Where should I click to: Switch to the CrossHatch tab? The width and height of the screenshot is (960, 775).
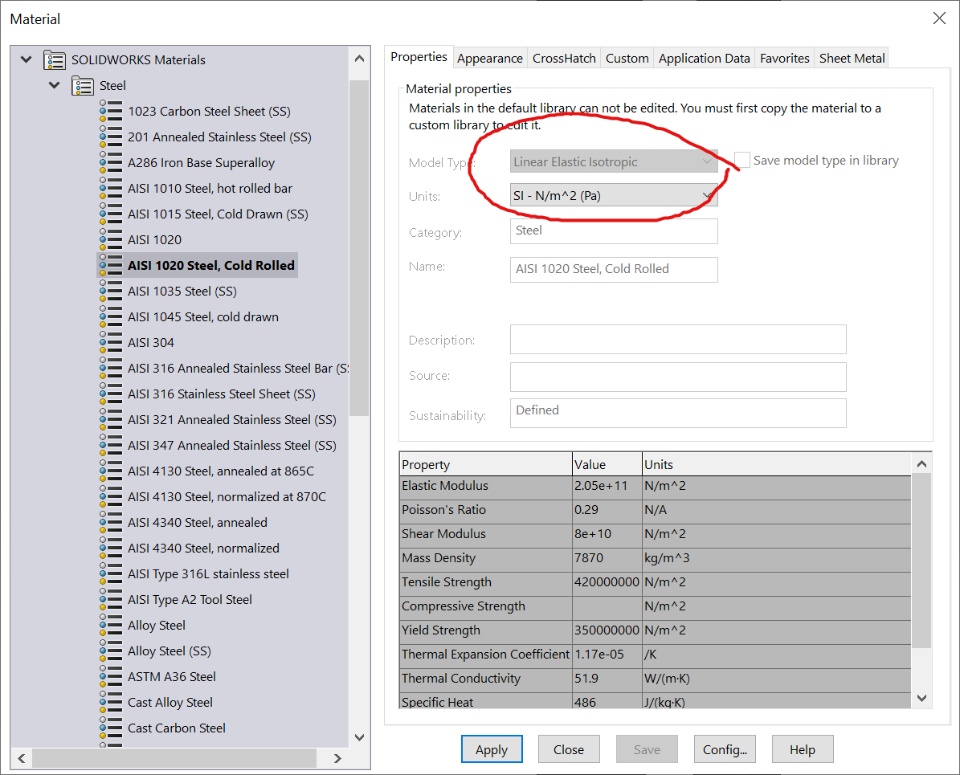(564, 58)
